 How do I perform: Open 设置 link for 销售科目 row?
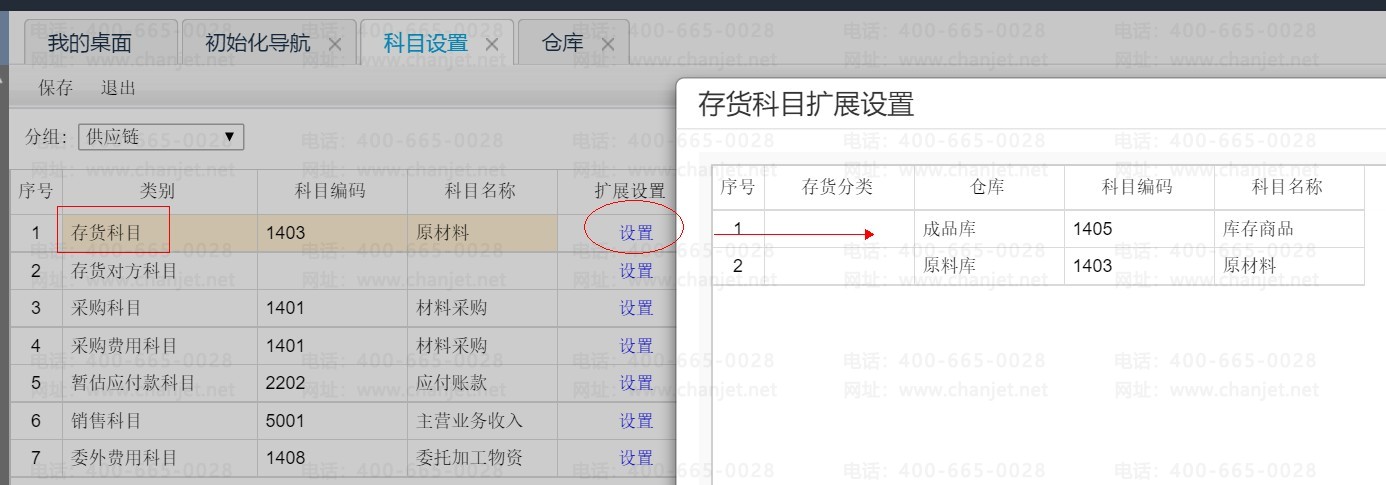pos(636,421)
